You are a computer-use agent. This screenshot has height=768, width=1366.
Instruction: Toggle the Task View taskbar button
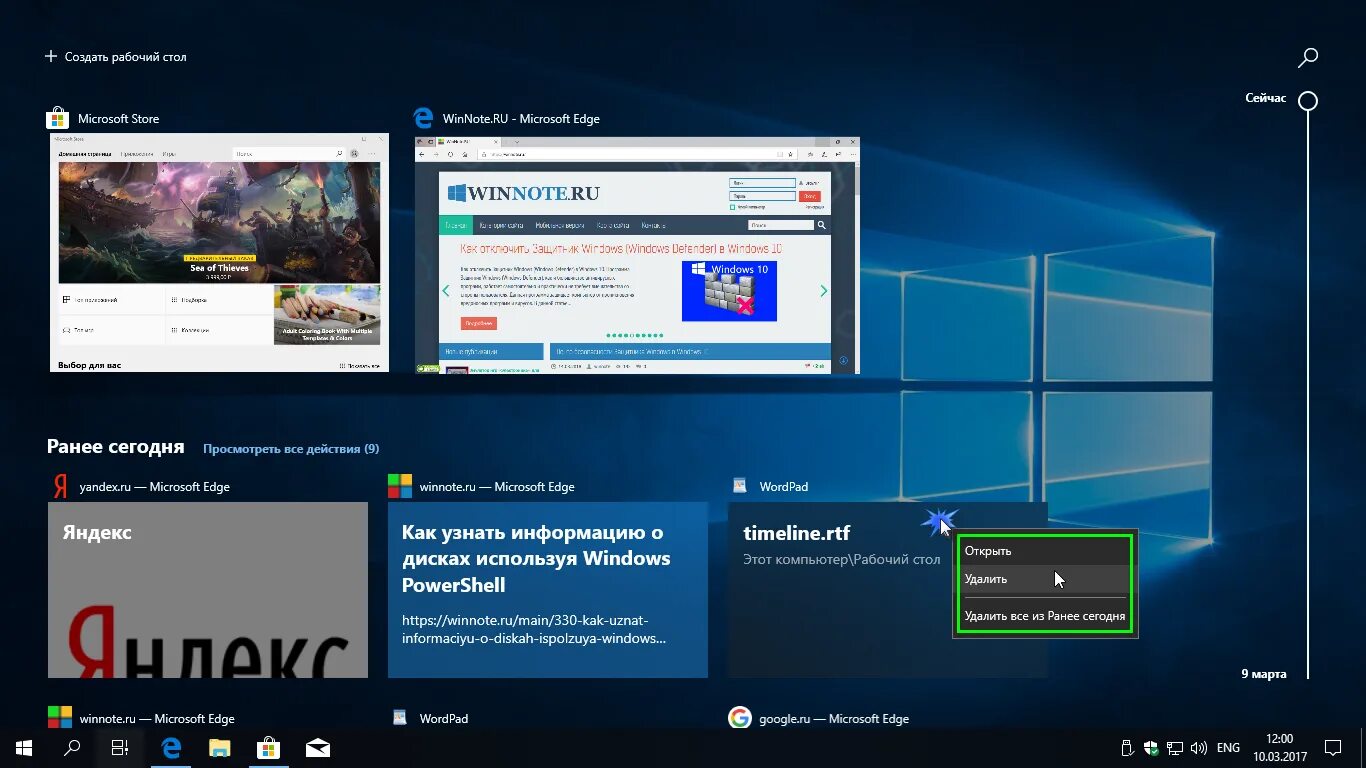coord(120,748)
